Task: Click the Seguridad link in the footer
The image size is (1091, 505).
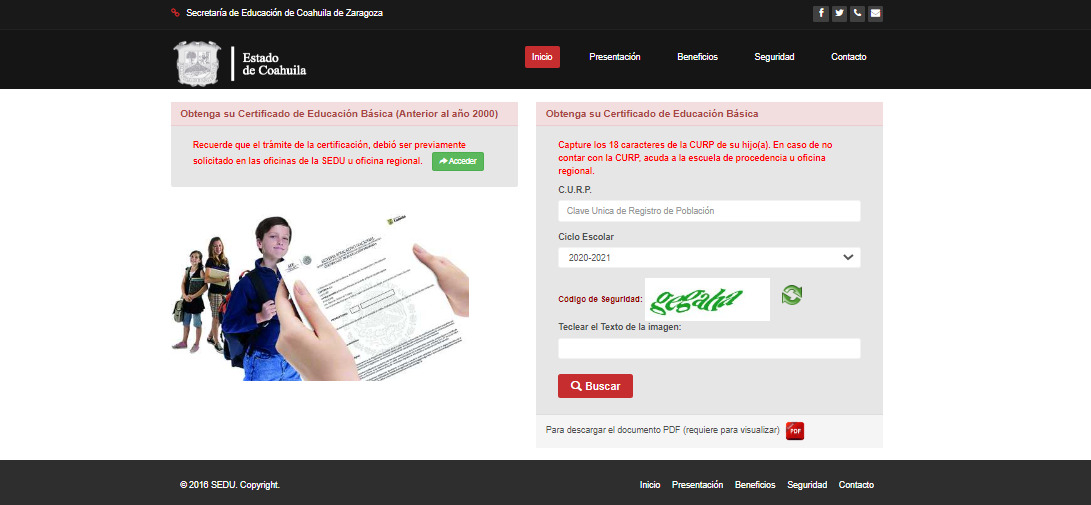Action: [x=807, y=485]
